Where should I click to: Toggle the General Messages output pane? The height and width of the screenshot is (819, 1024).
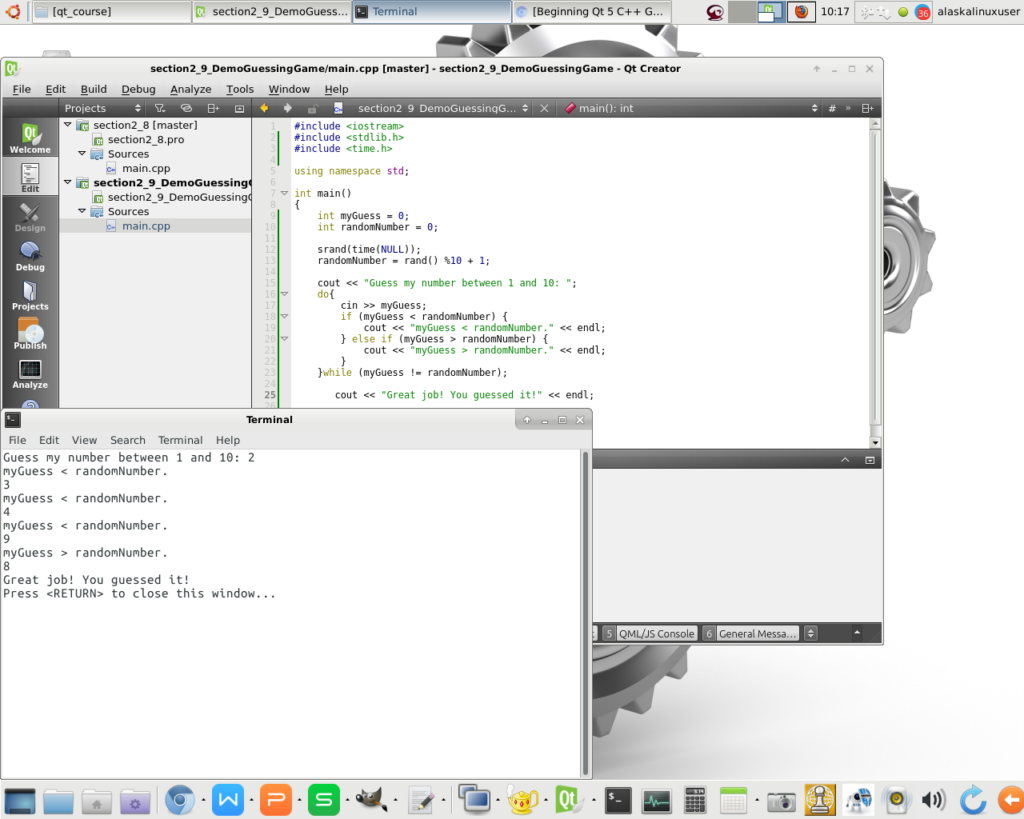pyautogui.click(x=751, y=633)
